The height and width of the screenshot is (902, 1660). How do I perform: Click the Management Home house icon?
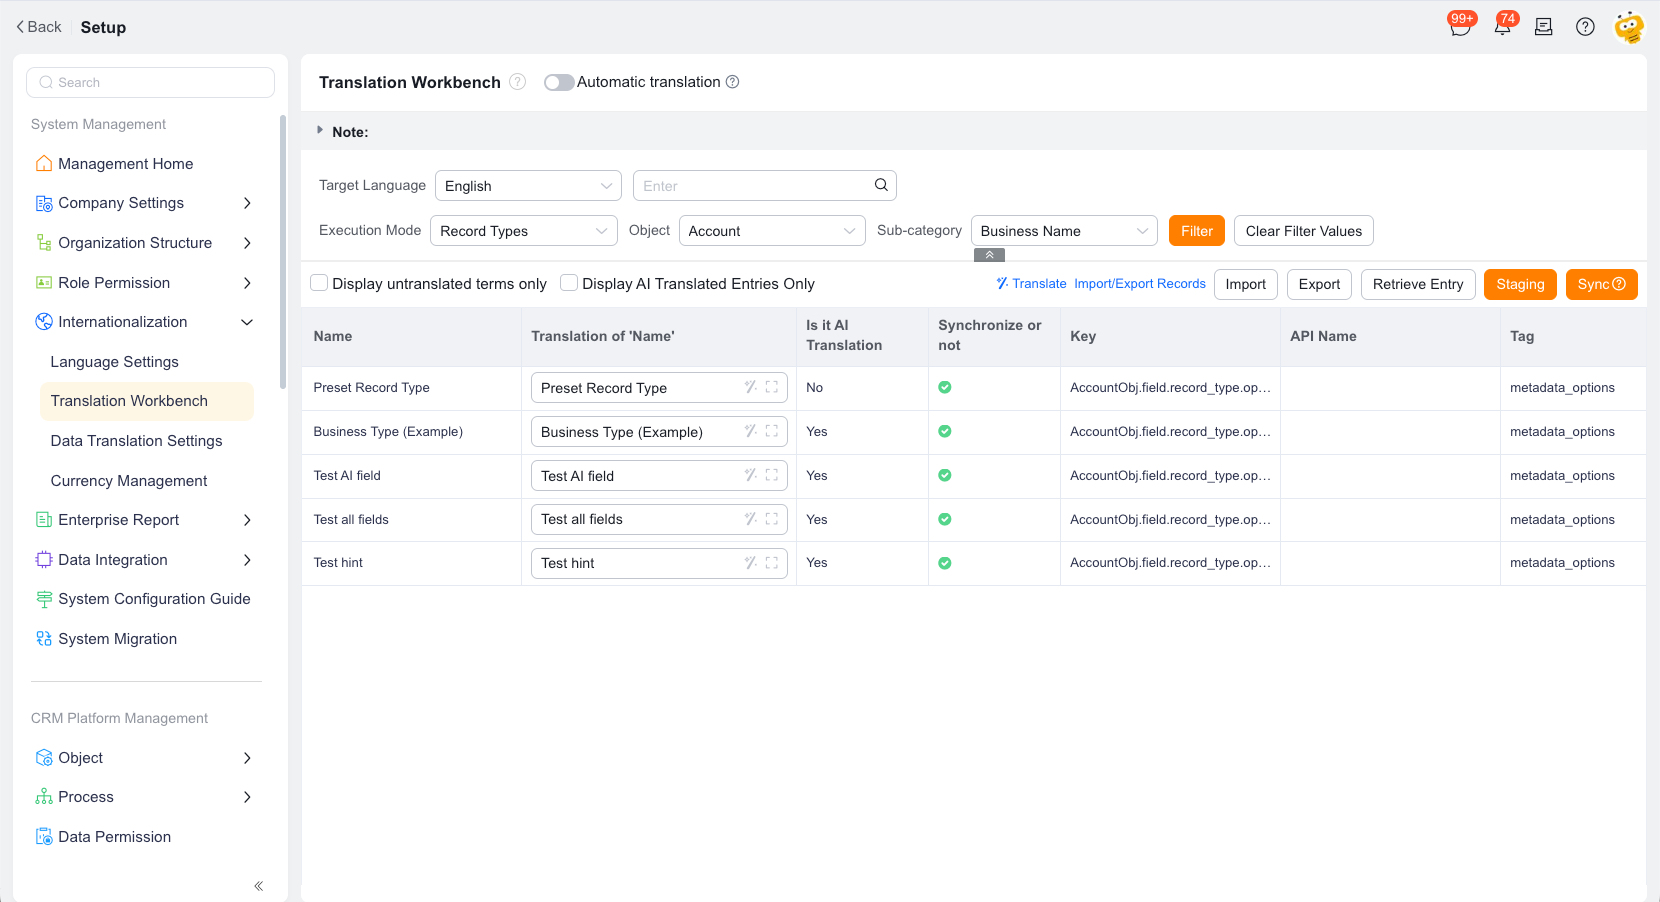point(44,163)
